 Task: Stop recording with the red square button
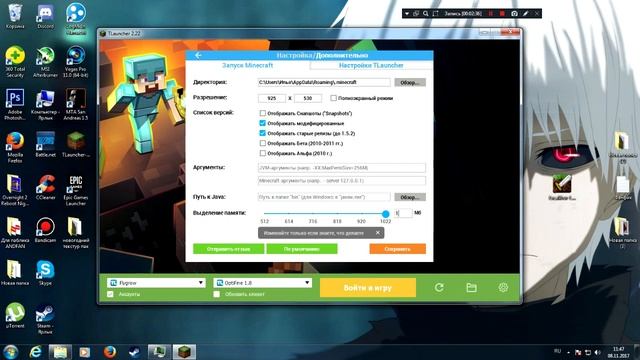502,13
